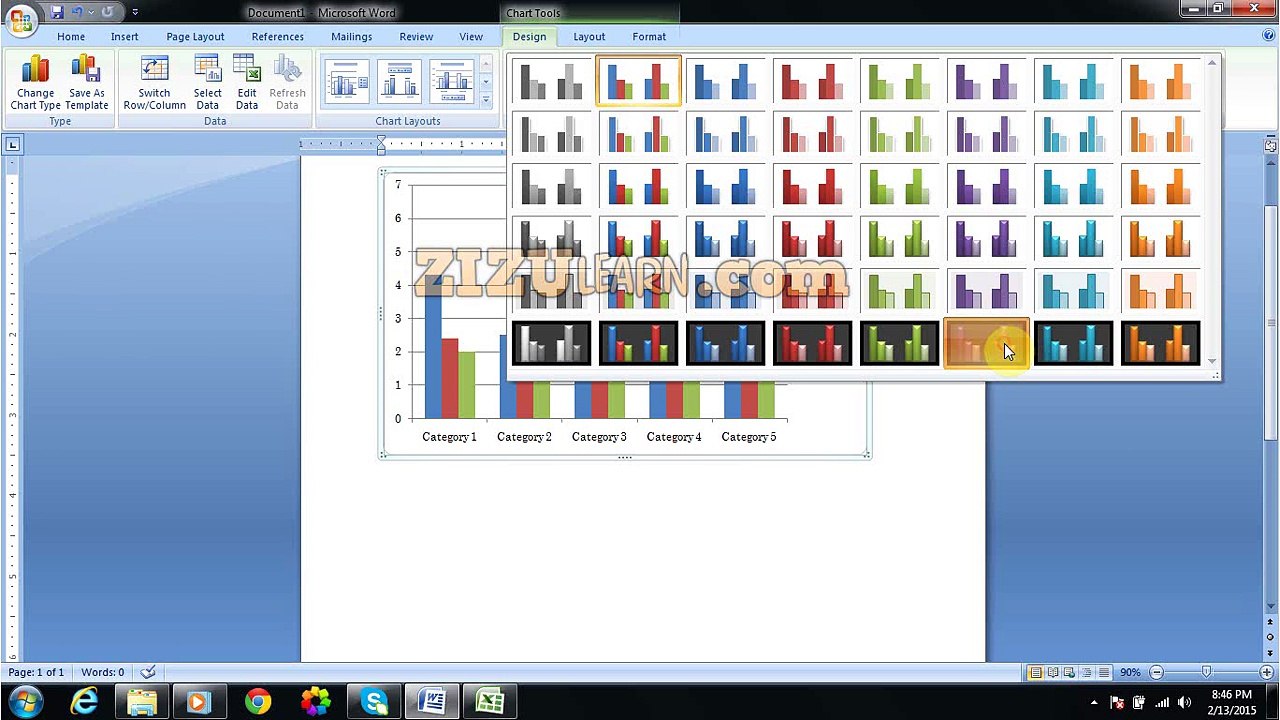Click the Next Page double-arrow below scrollbar
Image resolution: width=1280 pixels, height=720 pixels.
pos(1271,654)
